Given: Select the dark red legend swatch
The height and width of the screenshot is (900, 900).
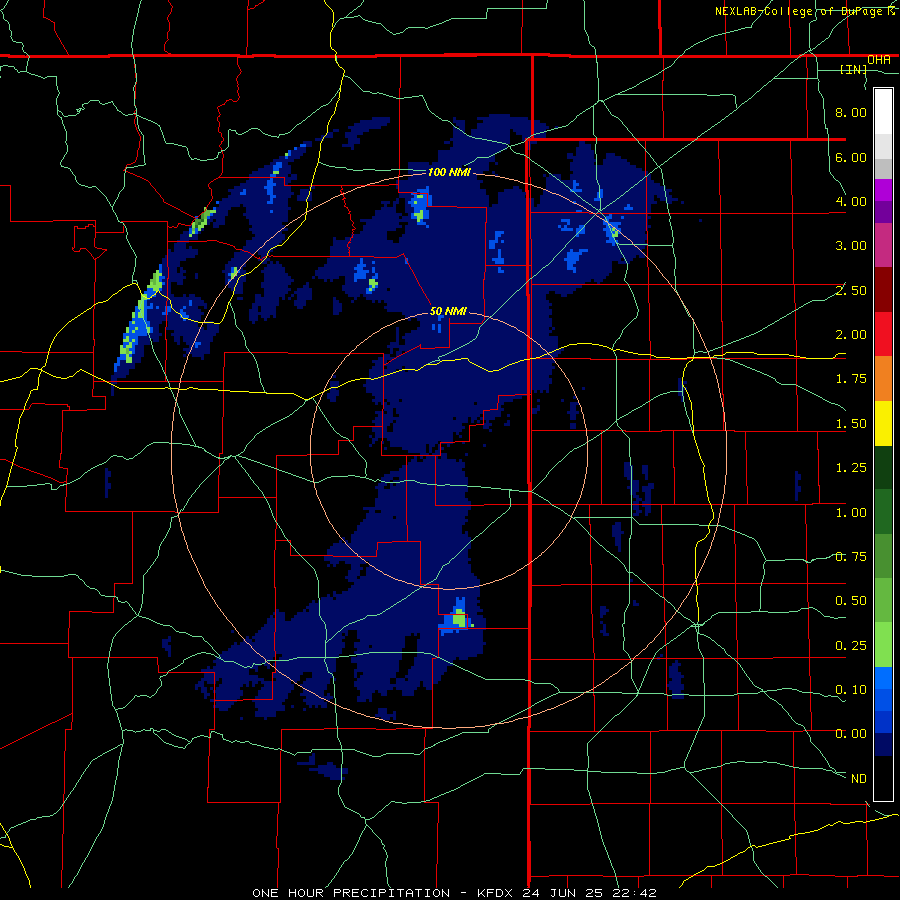Looking at the screenshot, I should tap(883, 290).
